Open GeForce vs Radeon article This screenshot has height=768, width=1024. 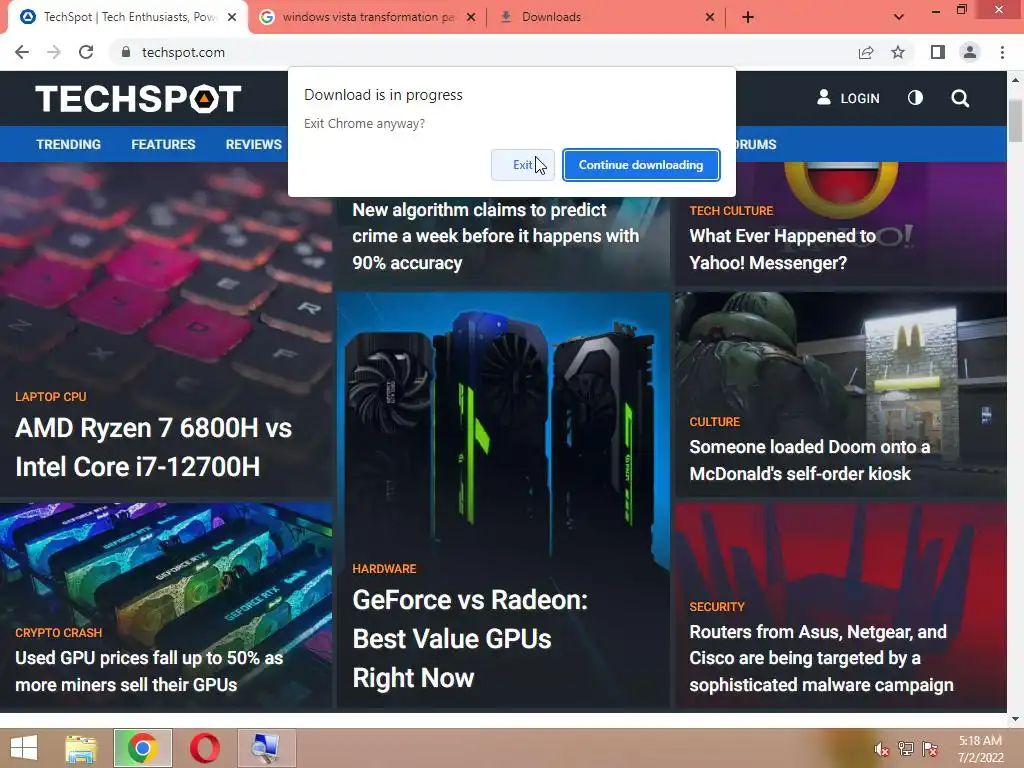[x=470, y=639]
